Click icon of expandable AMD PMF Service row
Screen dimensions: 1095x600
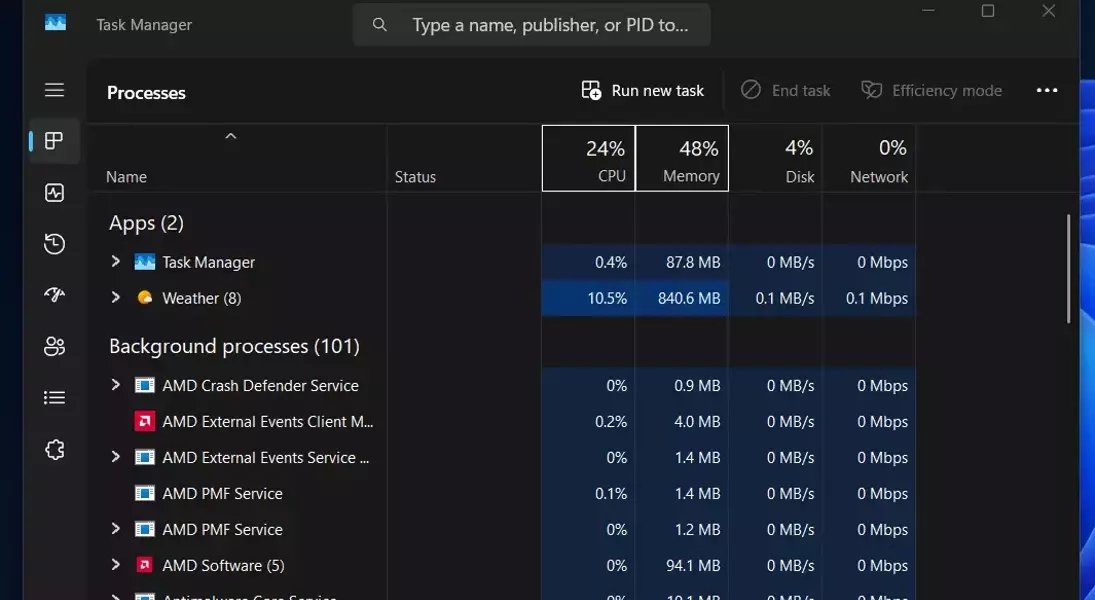(145, 529)
